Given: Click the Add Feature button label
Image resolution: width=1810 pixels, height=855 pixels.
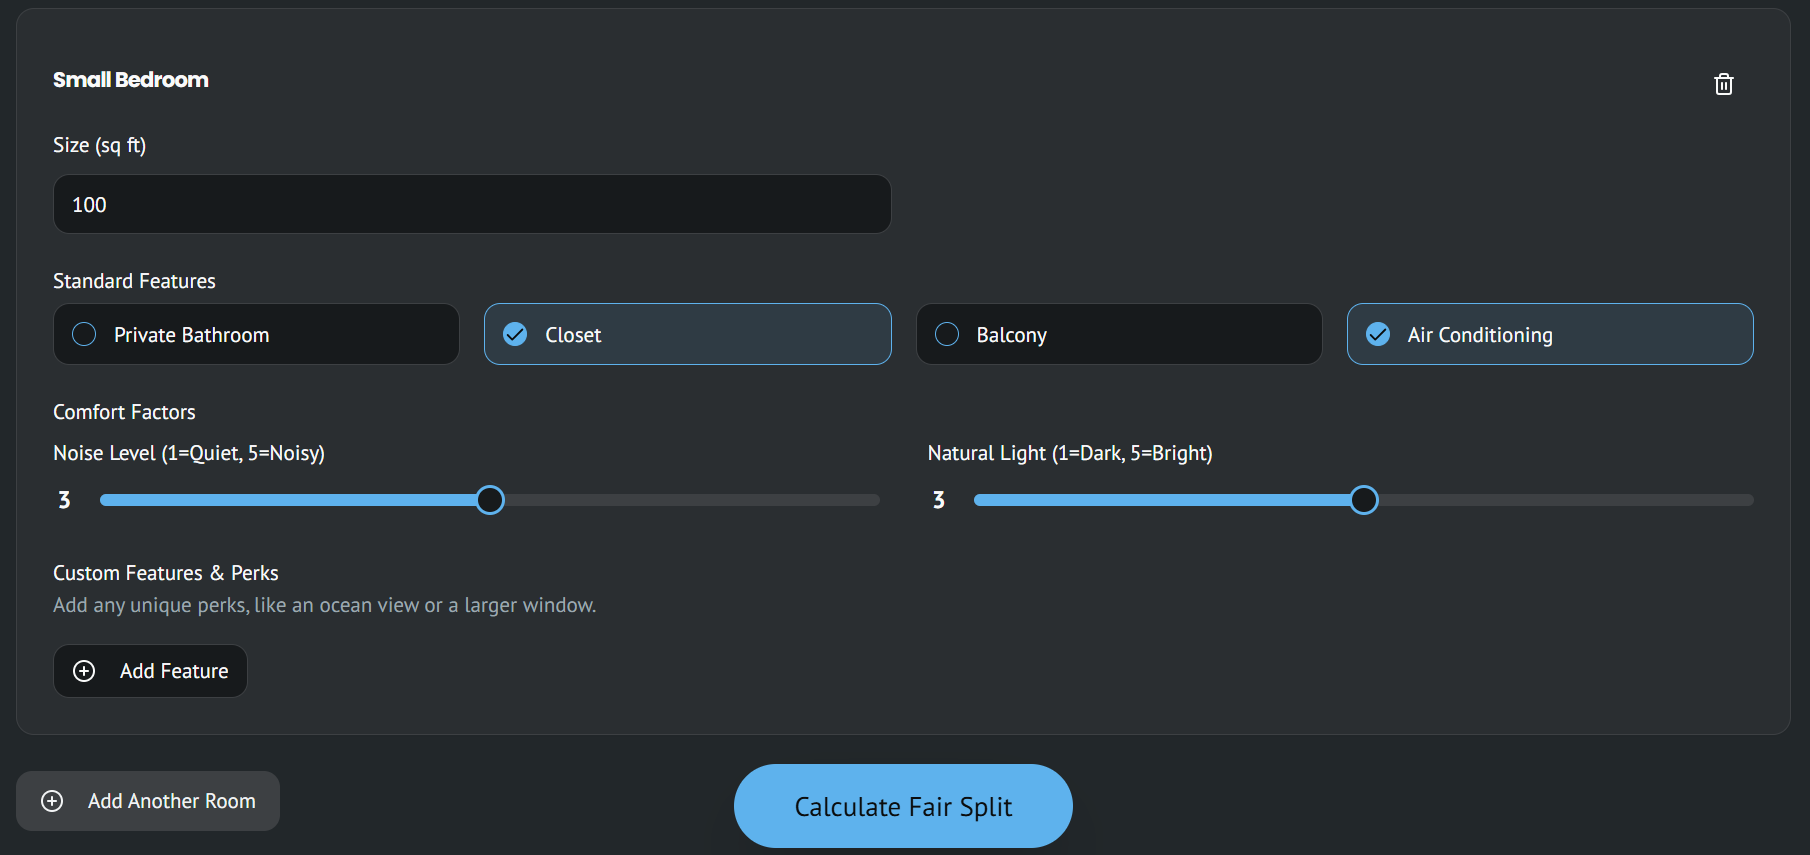Looking at the screenshot, I should point(174,671).
